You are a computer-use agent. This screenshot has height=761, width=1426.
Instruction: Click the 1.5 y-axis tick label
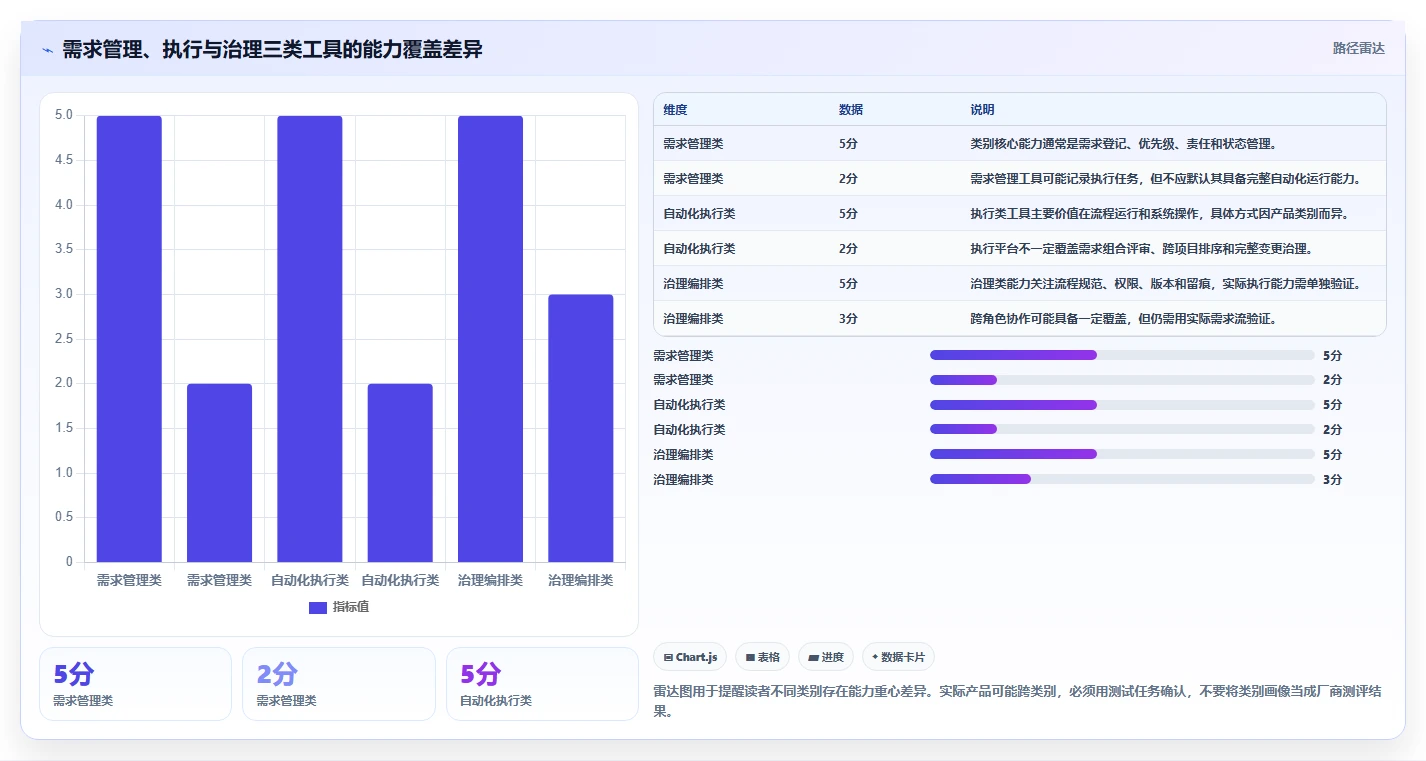click(x=64, y=428)
